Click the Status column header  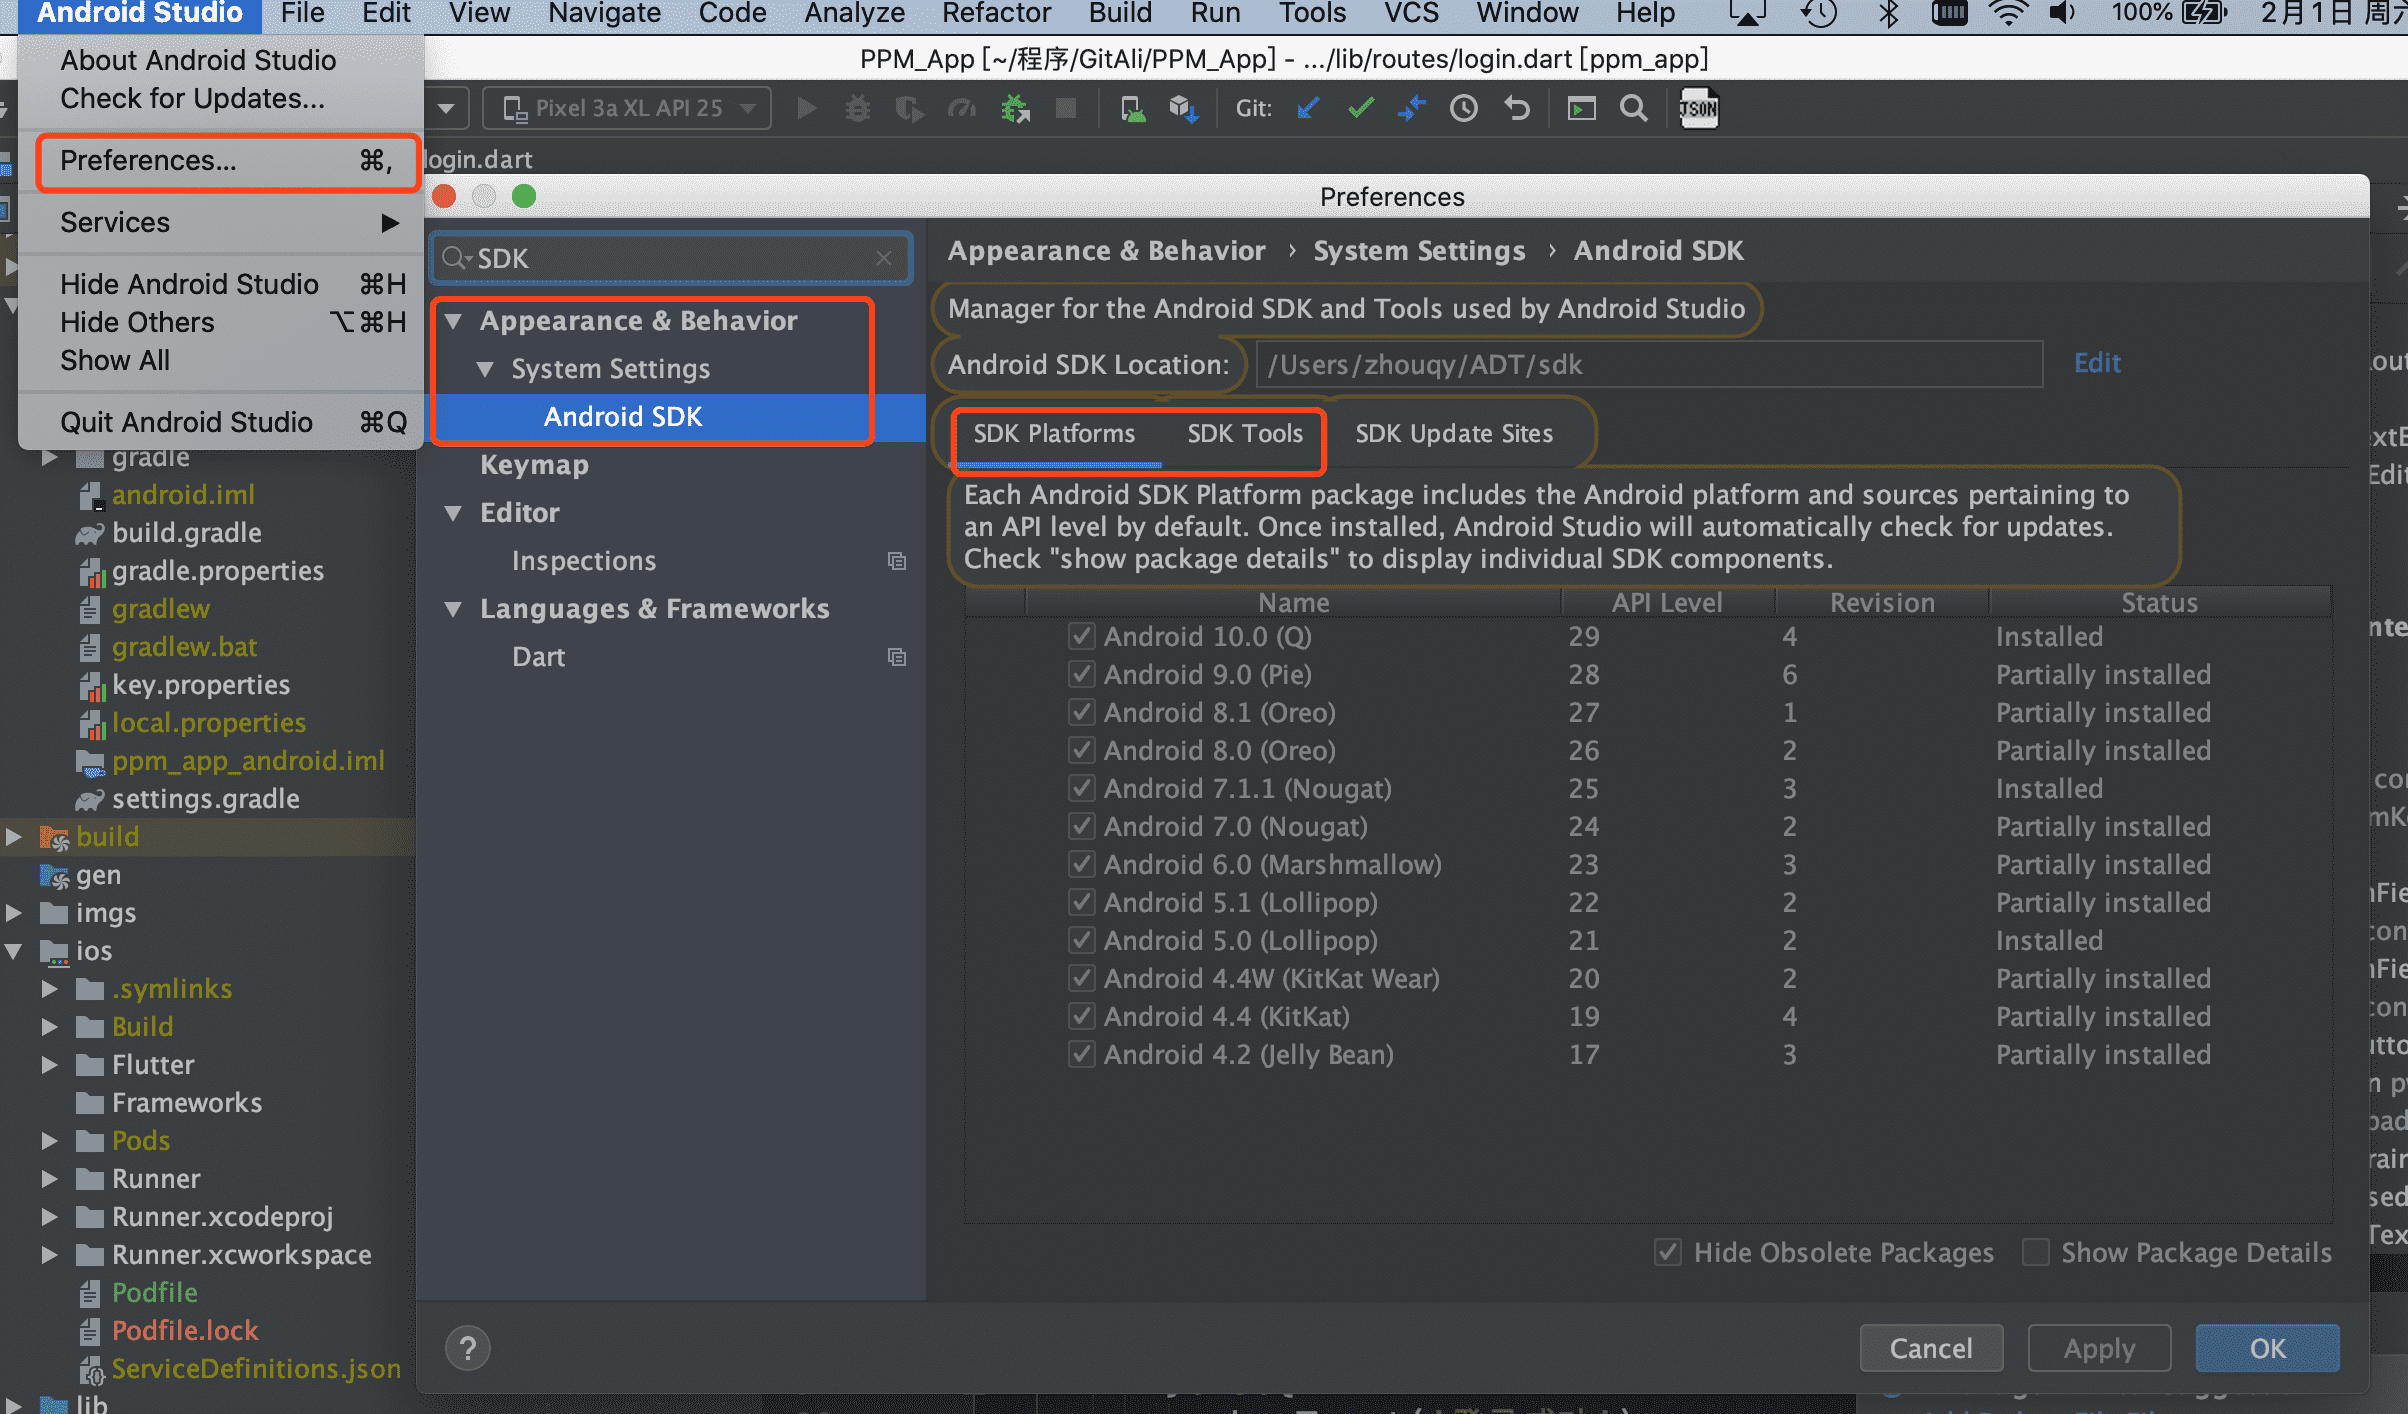[2160, 602]
